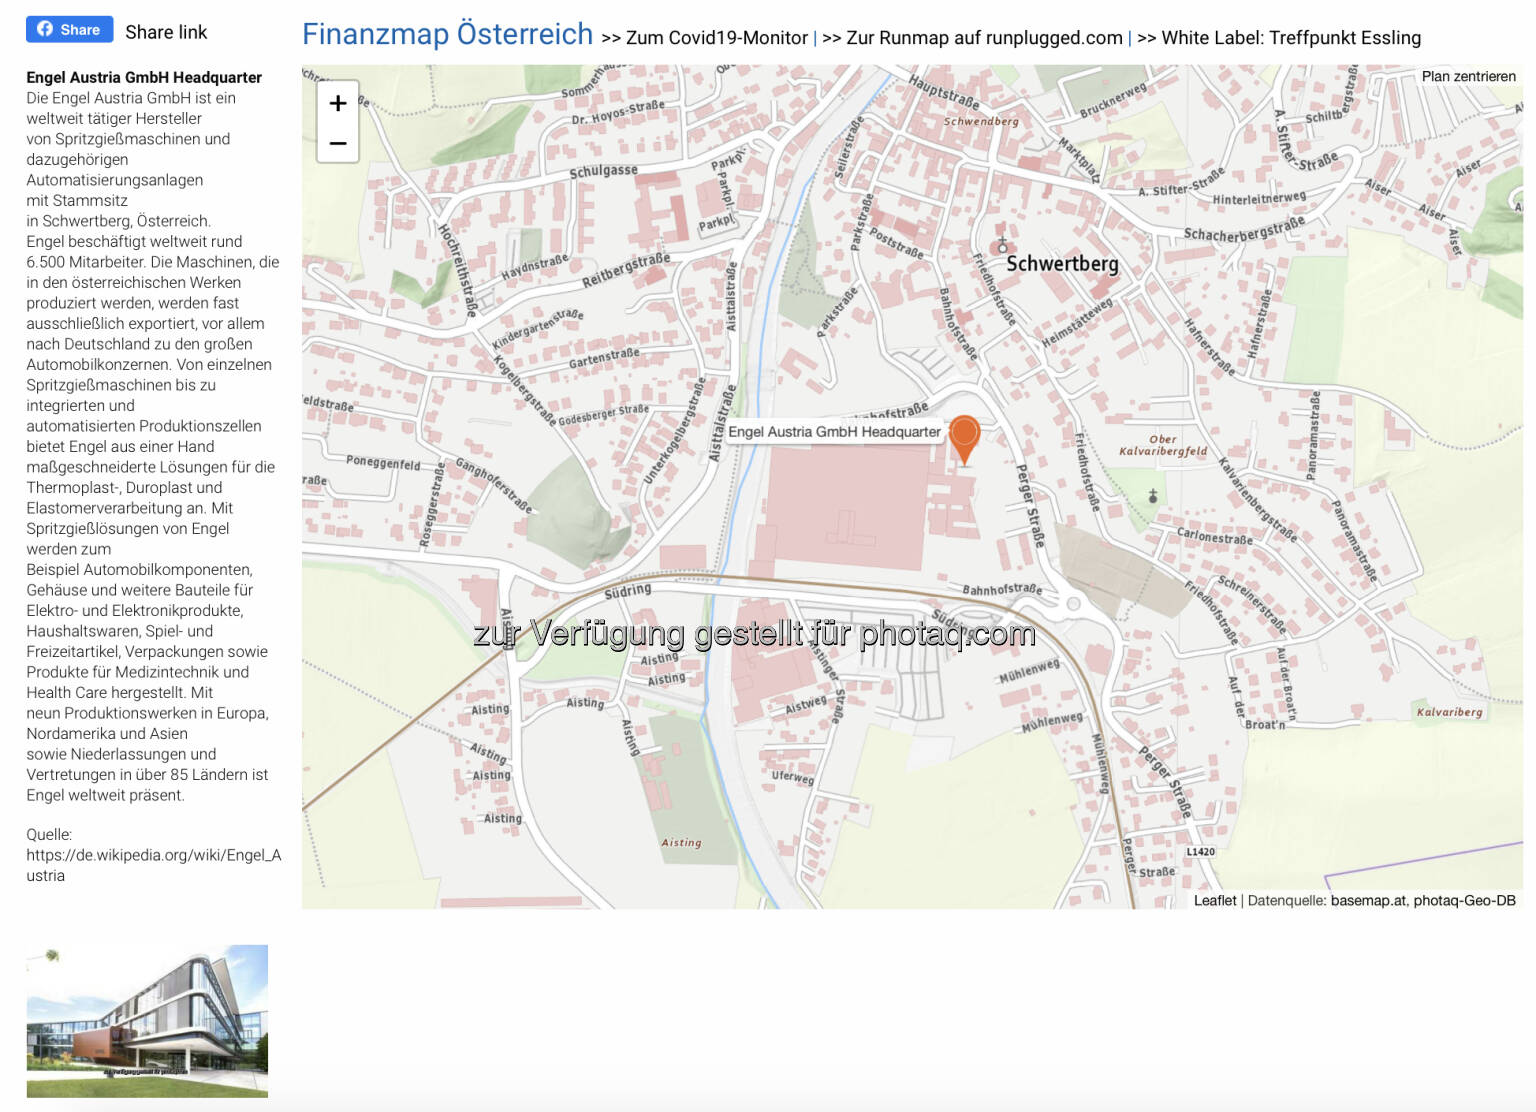Open the Leaflet attribution link
This screenshot has width=1536, height=1112.
click(x=1214, y=901)
